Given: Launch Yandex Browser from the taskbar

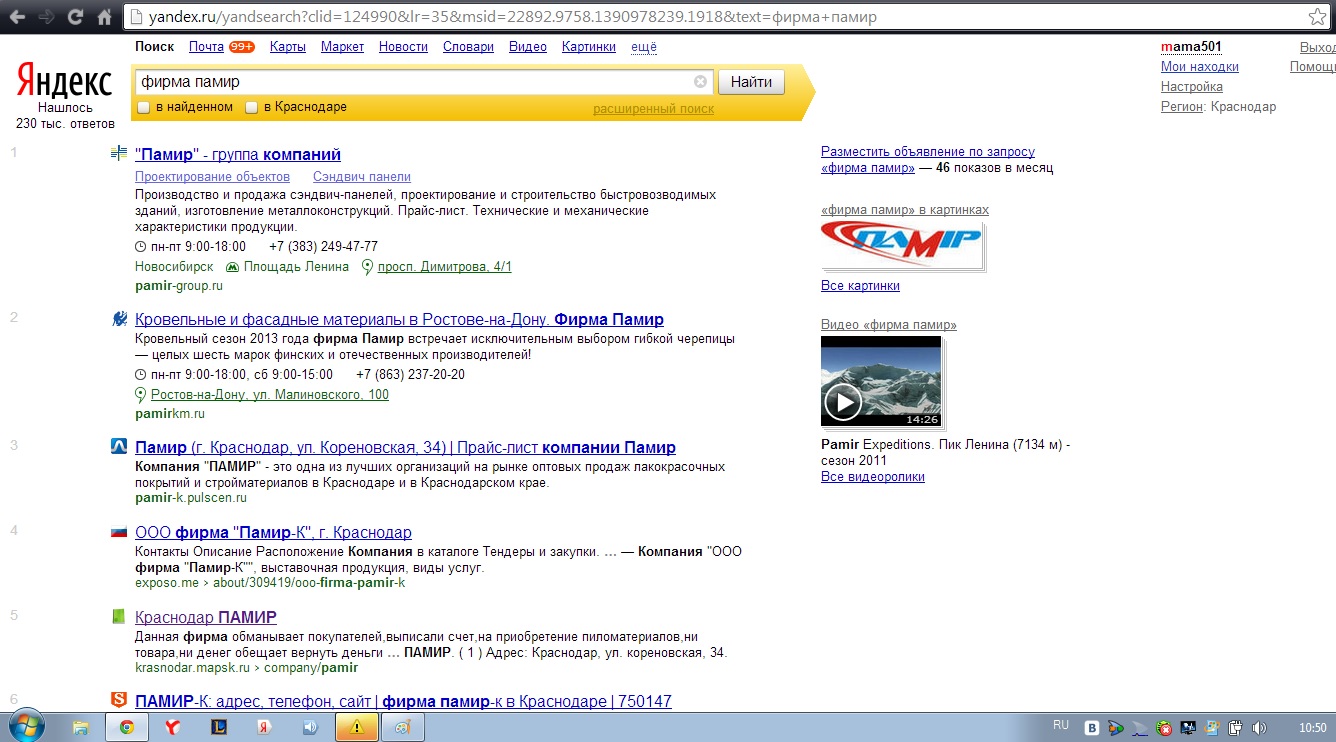Looking at the screenshot, I should click(x=172, y=727).
